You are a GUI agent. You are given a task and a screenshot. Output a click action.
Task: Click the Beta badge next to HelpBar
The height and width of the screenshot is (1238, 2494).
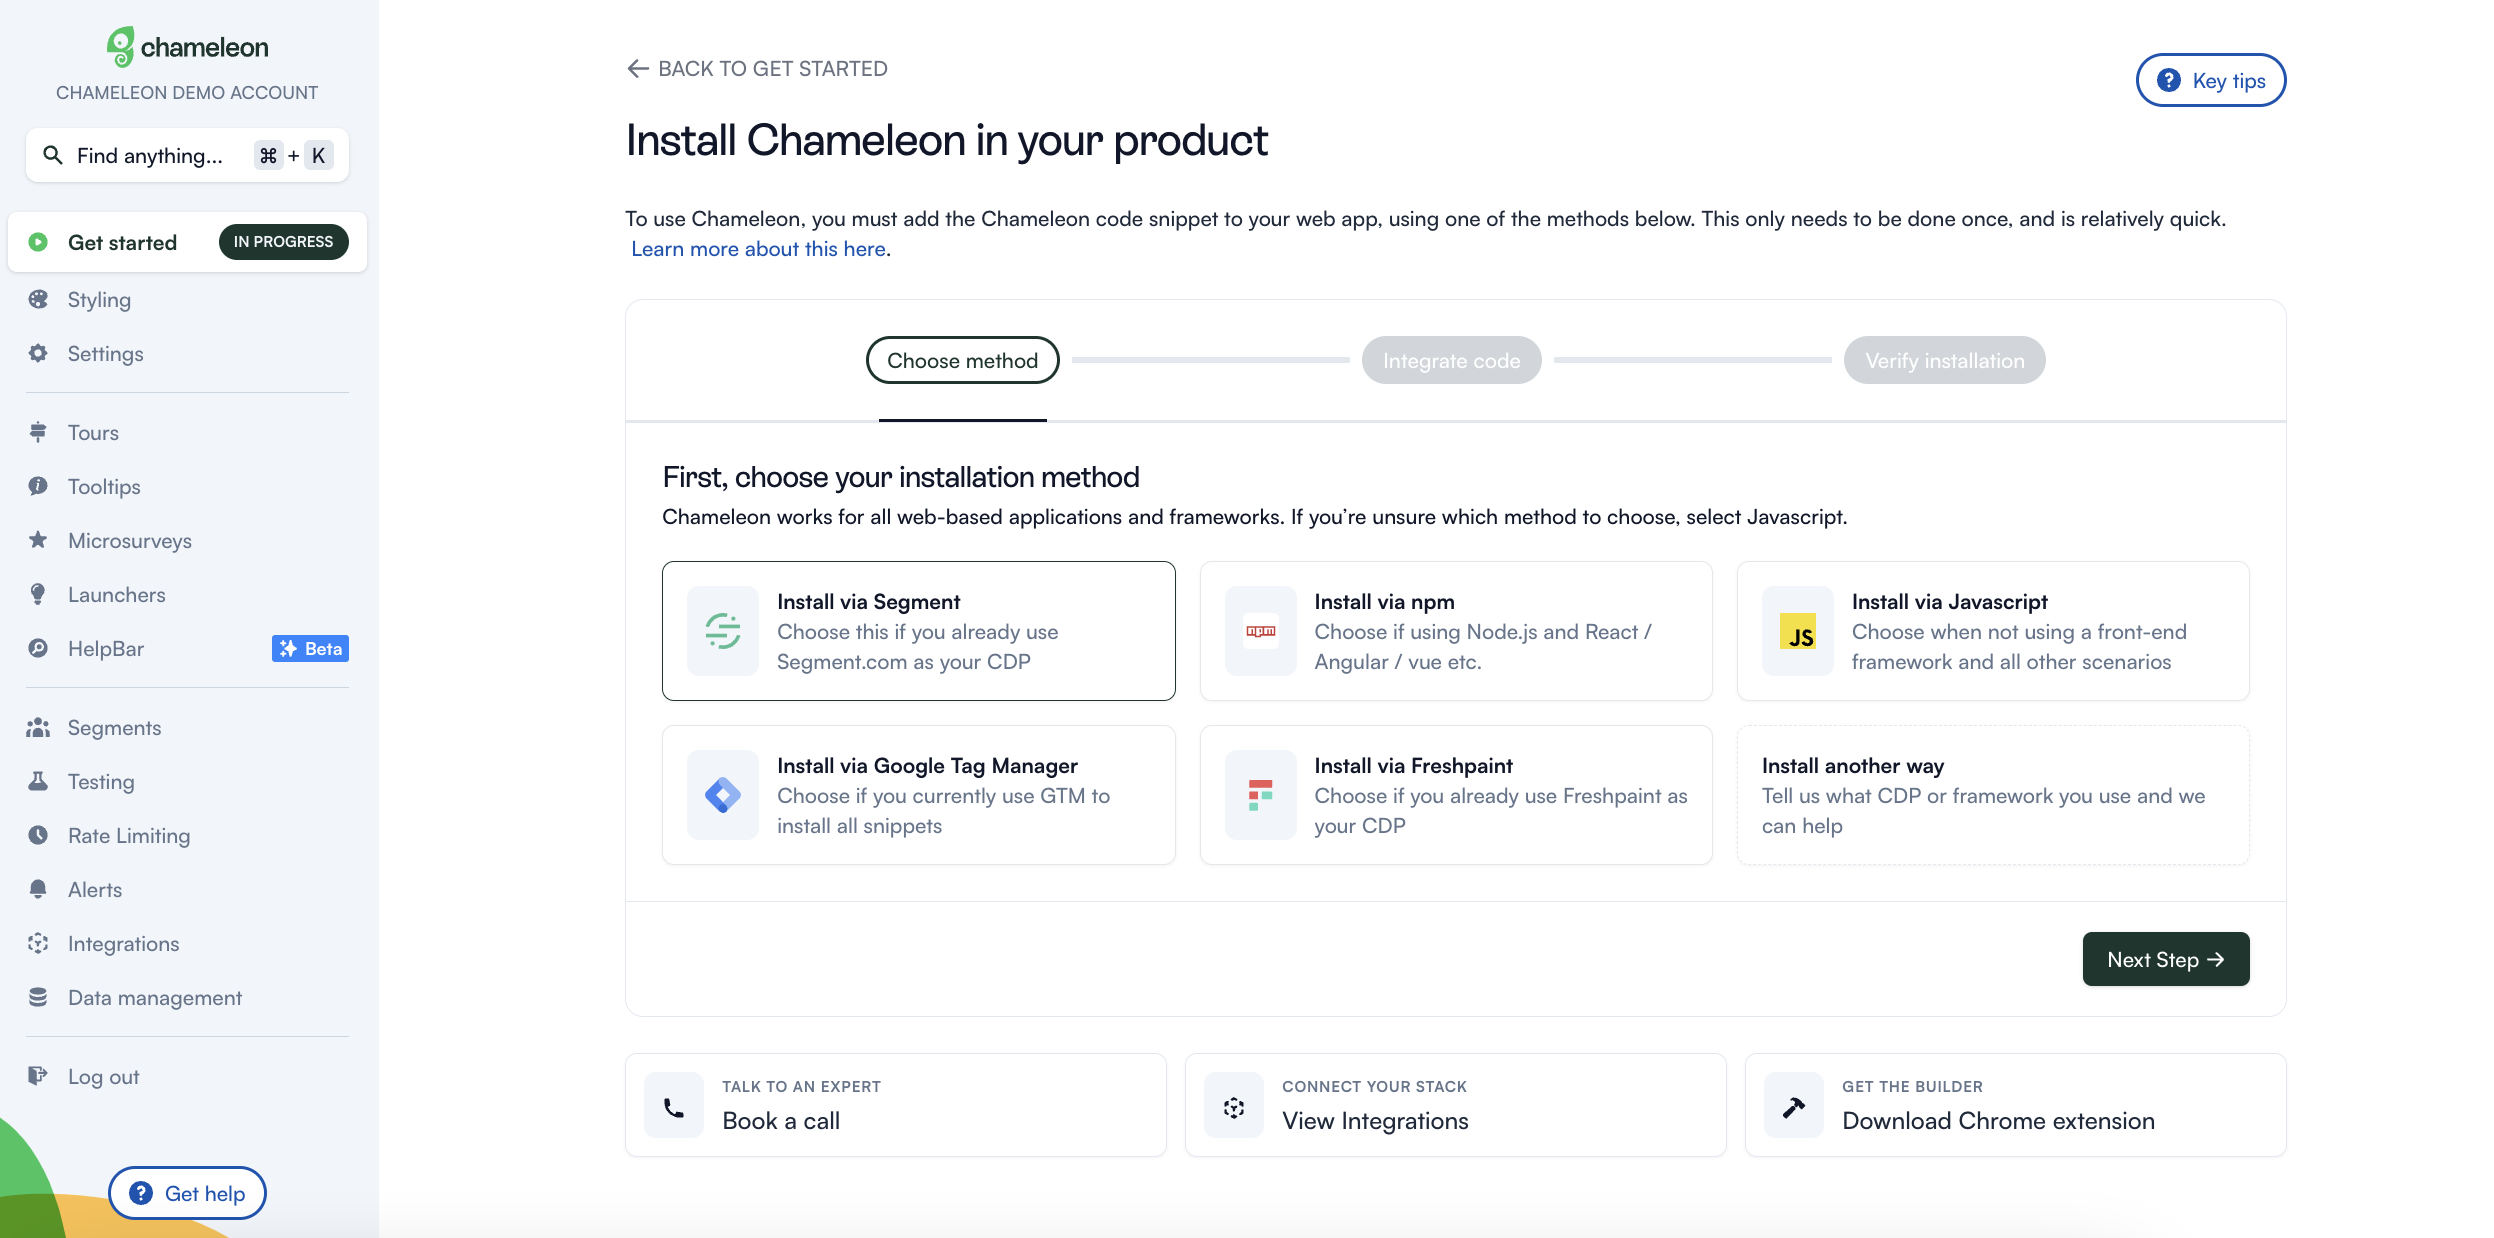tap(310, 648)
